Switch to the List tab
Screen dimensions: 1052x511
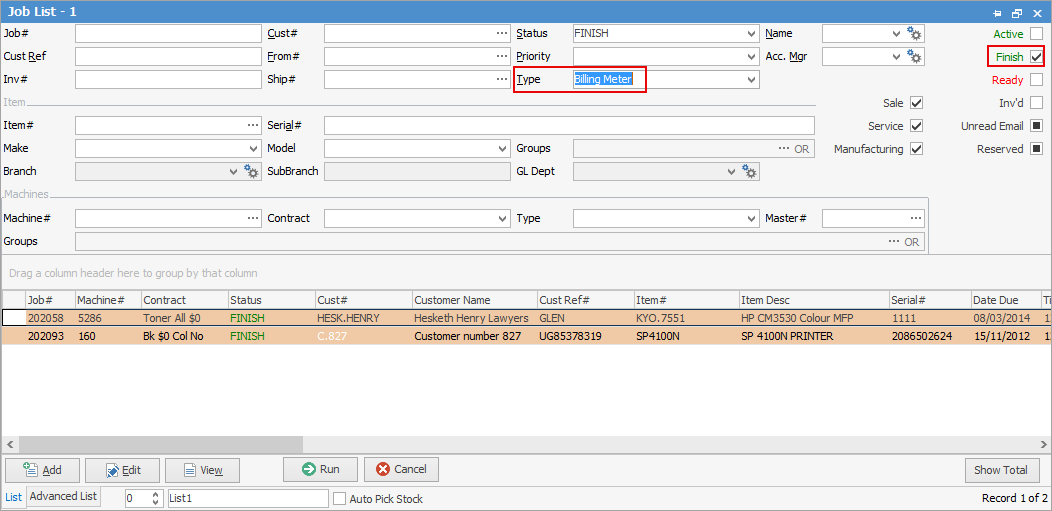14,497
